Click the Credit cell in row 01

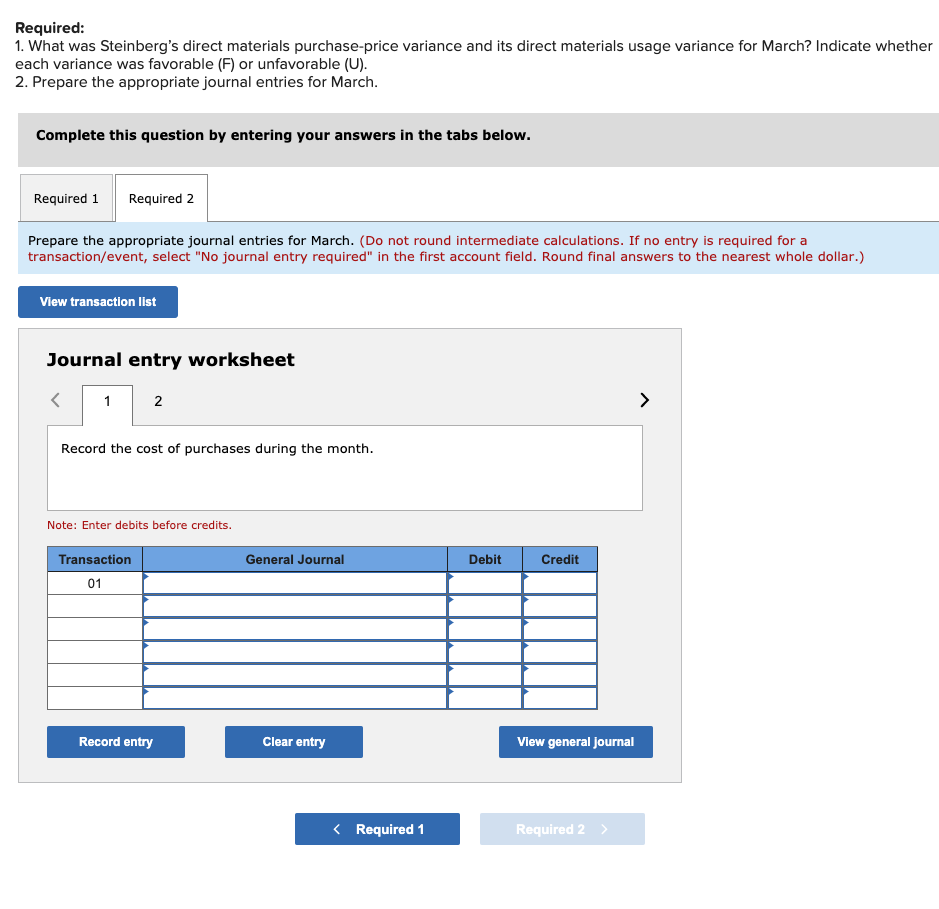[560, 583]
